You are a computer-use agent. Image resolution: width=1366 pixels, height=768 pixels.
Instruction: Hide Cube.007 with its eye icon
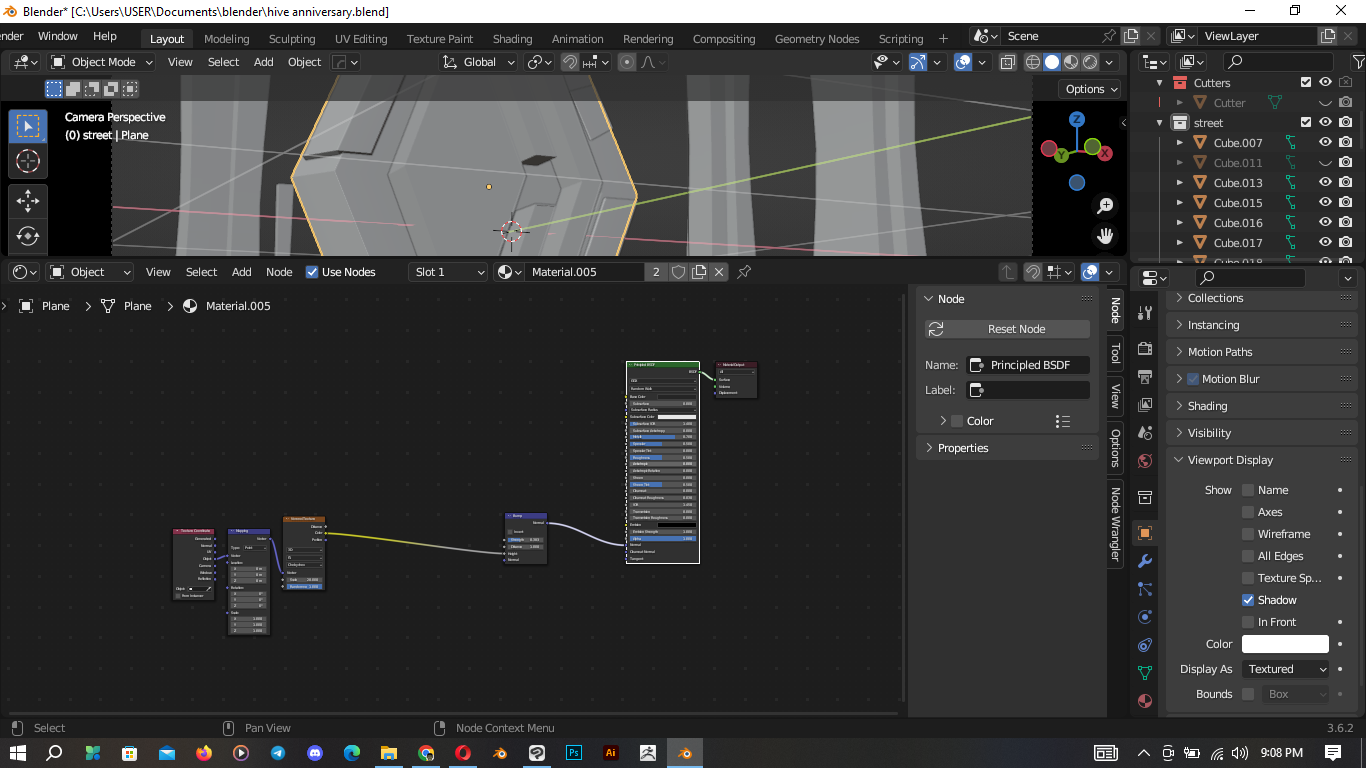[1325, 143]
